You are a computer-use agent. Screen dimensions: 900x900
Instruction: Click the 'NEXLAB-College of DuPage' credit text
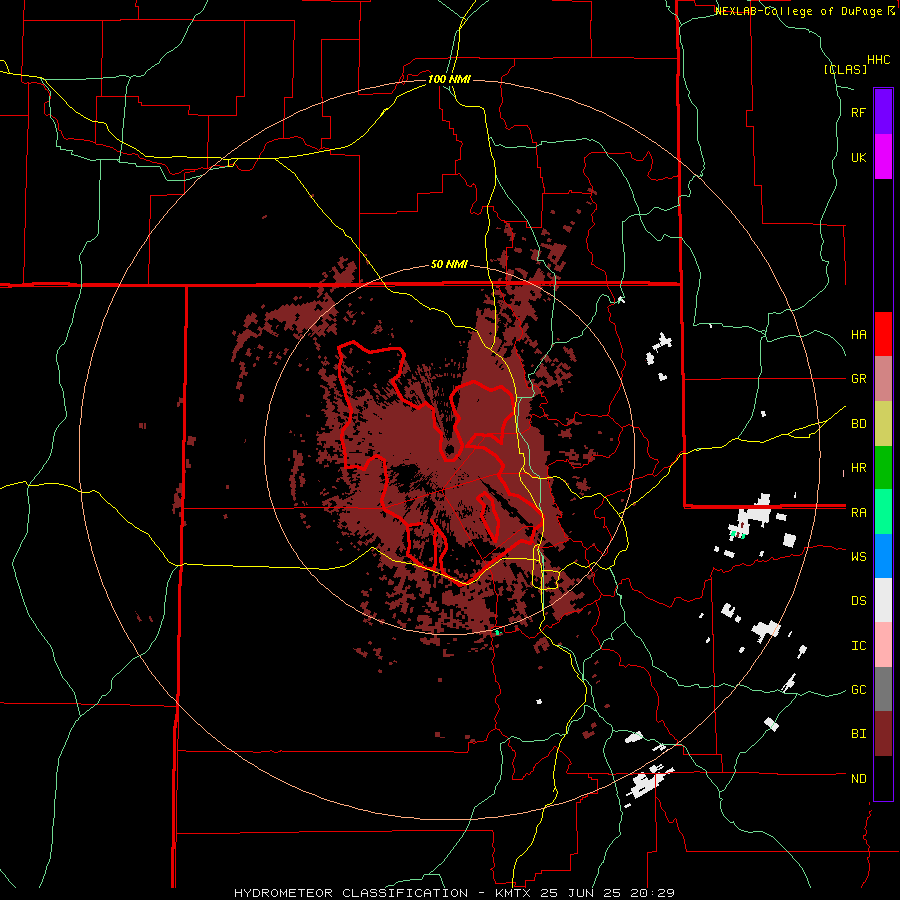(800, 11)
